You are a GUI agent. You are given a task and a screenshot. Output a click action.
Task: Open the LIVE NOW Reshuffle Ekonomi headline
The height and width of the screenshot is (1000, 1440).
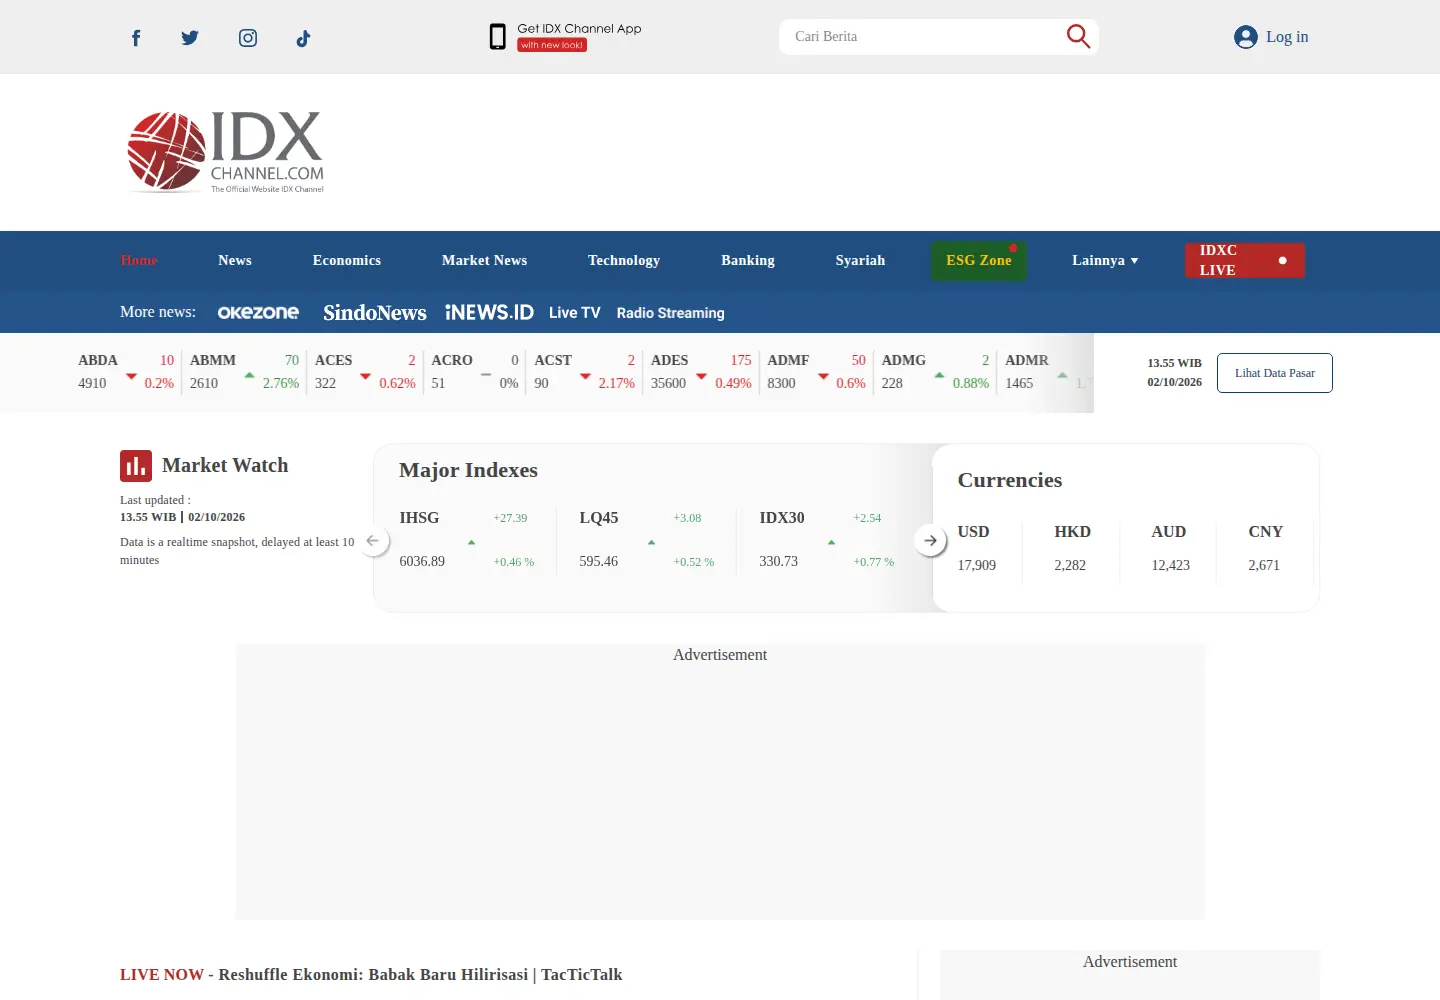(371, 975)
